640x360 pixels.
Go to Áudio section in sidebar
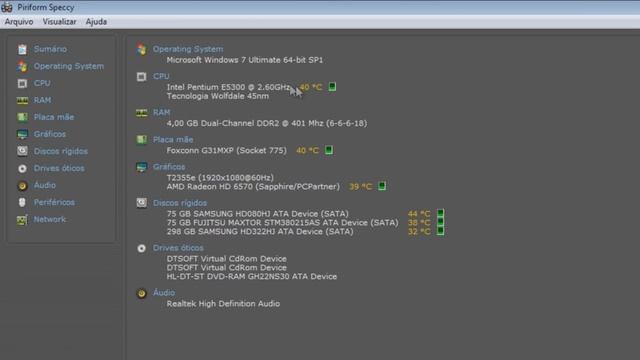(45, 185)
